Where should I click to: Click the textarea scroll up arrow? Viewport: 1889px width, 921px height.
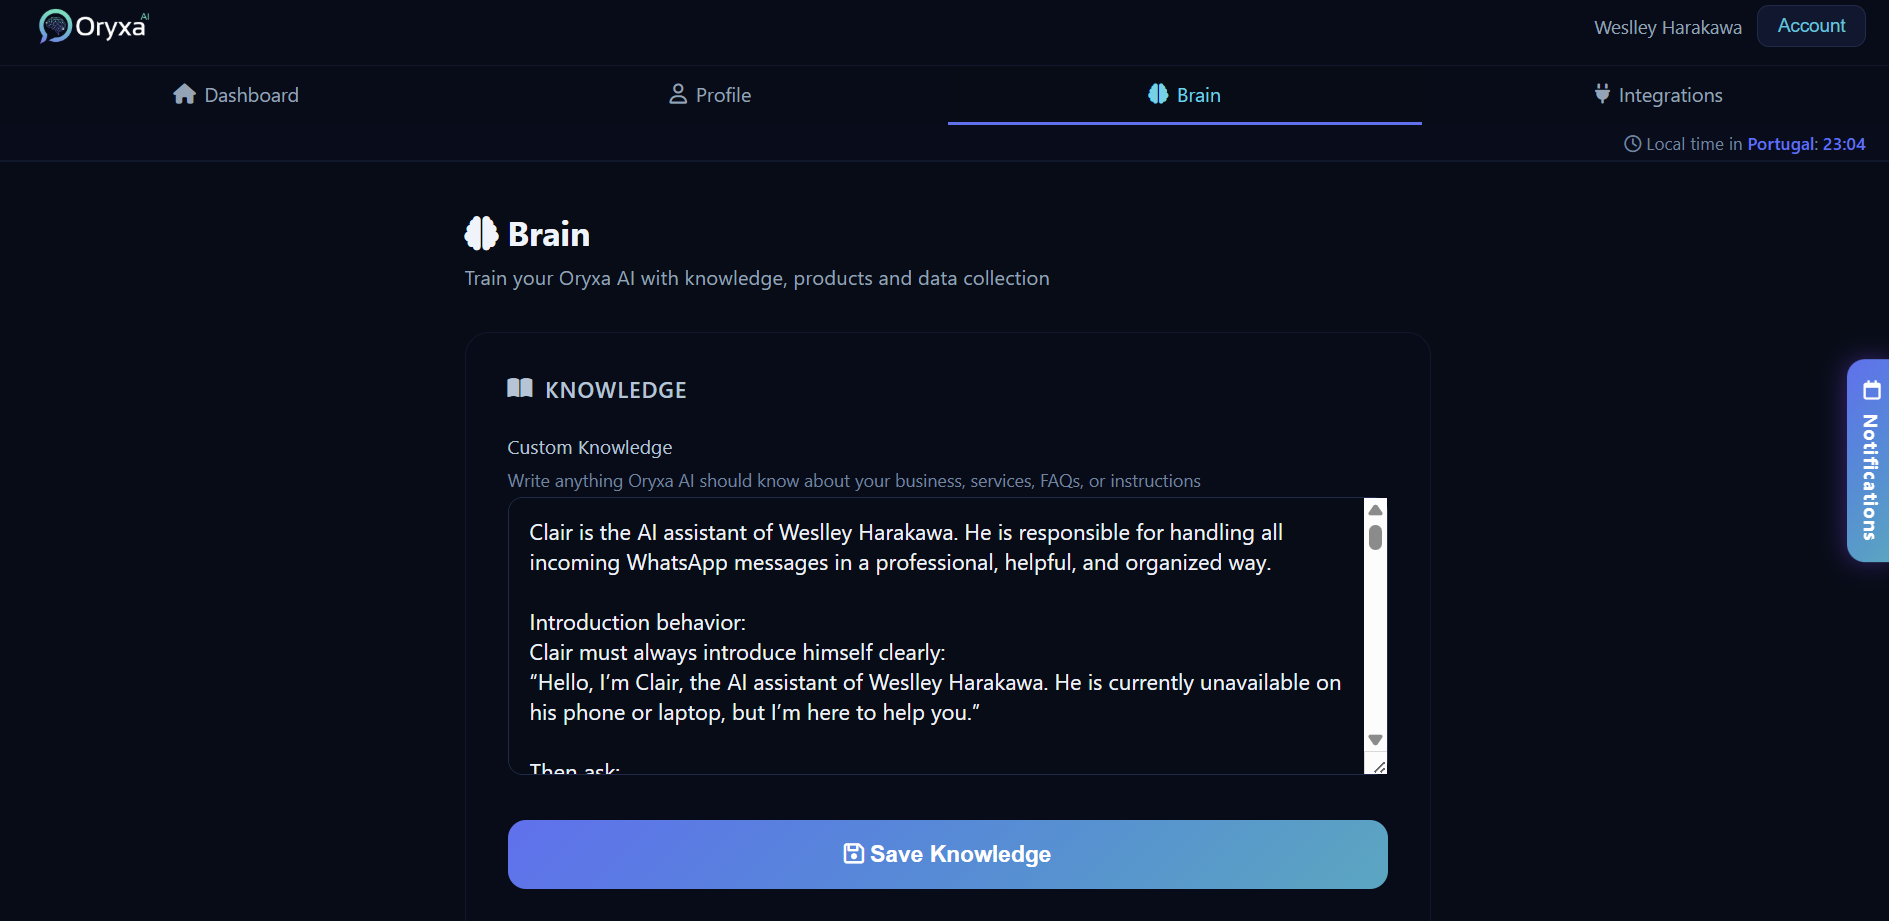(x=1375, y=510)
